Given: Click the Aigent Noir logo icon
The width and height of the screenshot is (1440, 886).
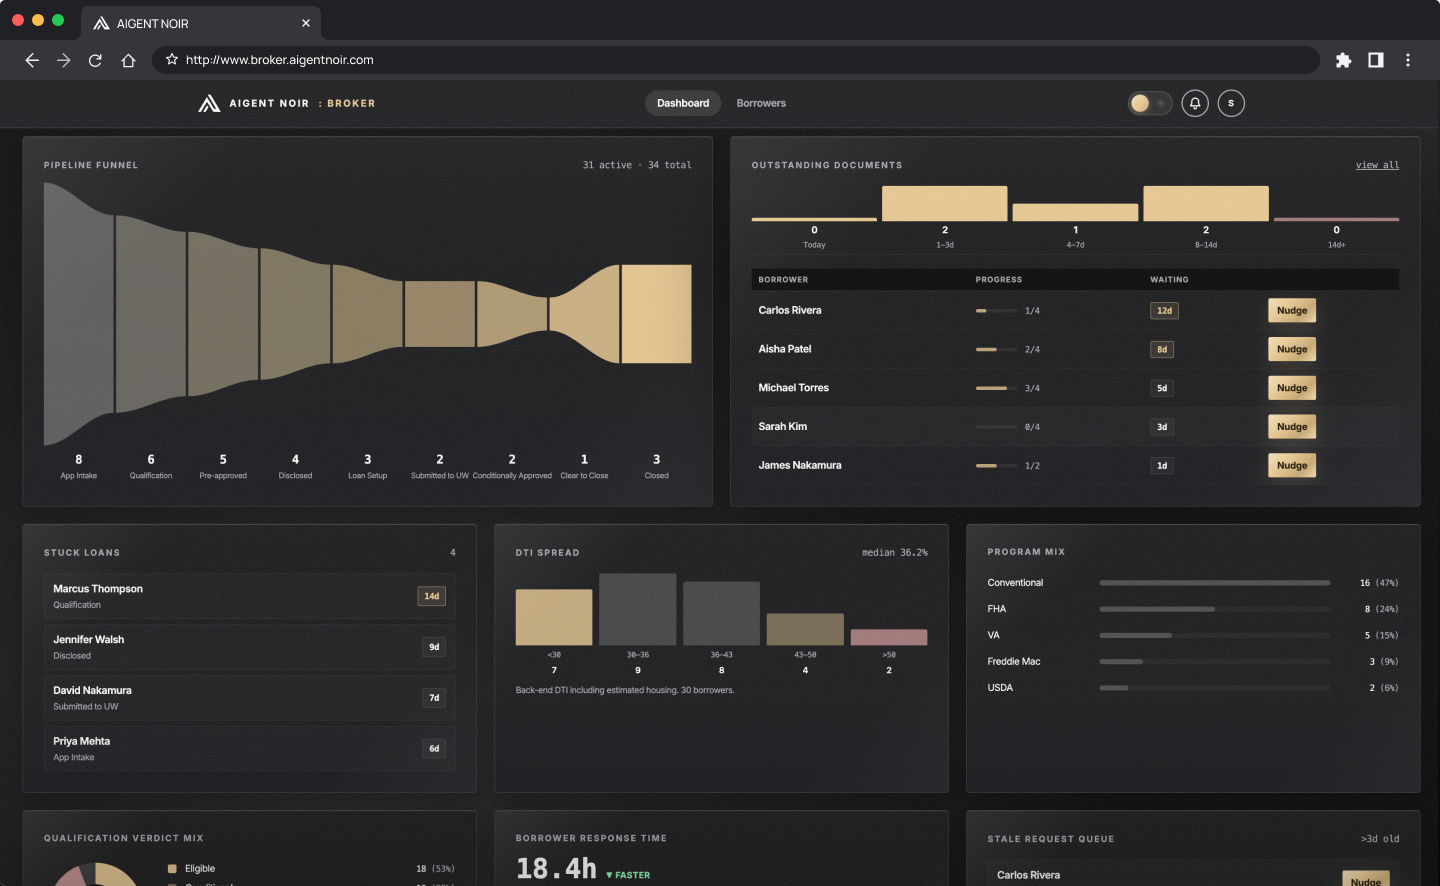Looking at the screenshot, I should [x=209, y=103].
